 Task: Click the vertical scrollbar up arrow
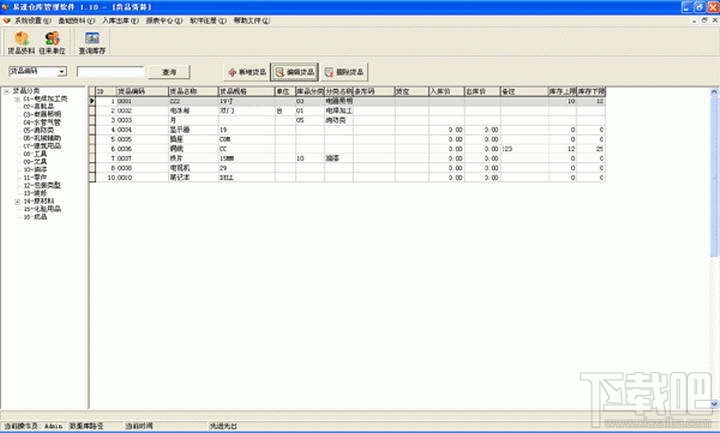pos(714,92)
